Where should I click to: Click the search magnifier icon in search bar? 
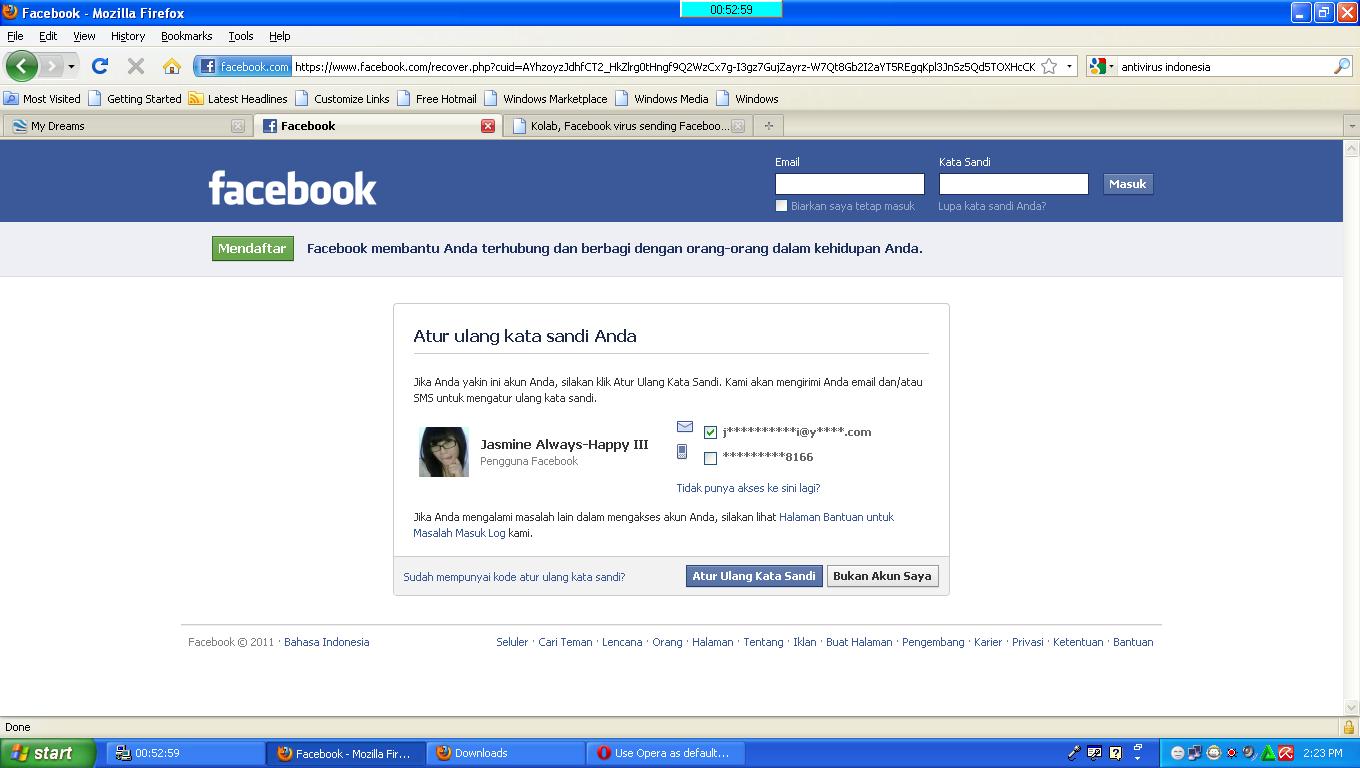click(x=1342, y=66)
